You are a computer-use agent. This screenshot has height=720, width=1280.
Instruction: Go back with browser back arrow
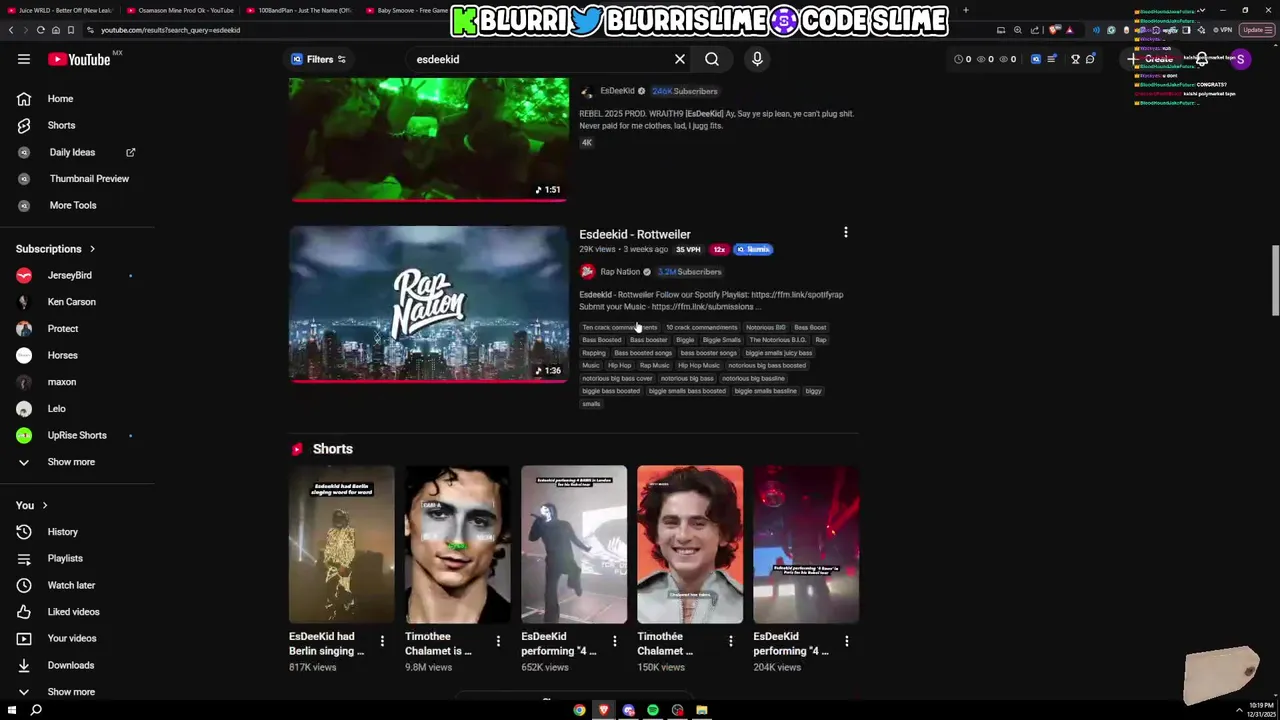pyautogui.click(x=11, y=30)
